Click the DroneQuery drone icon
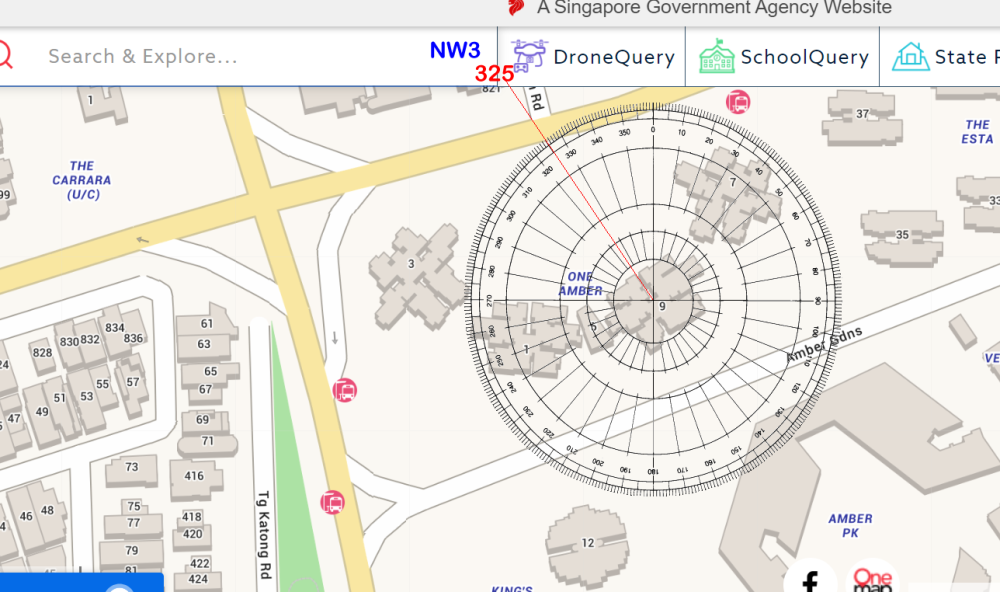 [x=529, y=56]
